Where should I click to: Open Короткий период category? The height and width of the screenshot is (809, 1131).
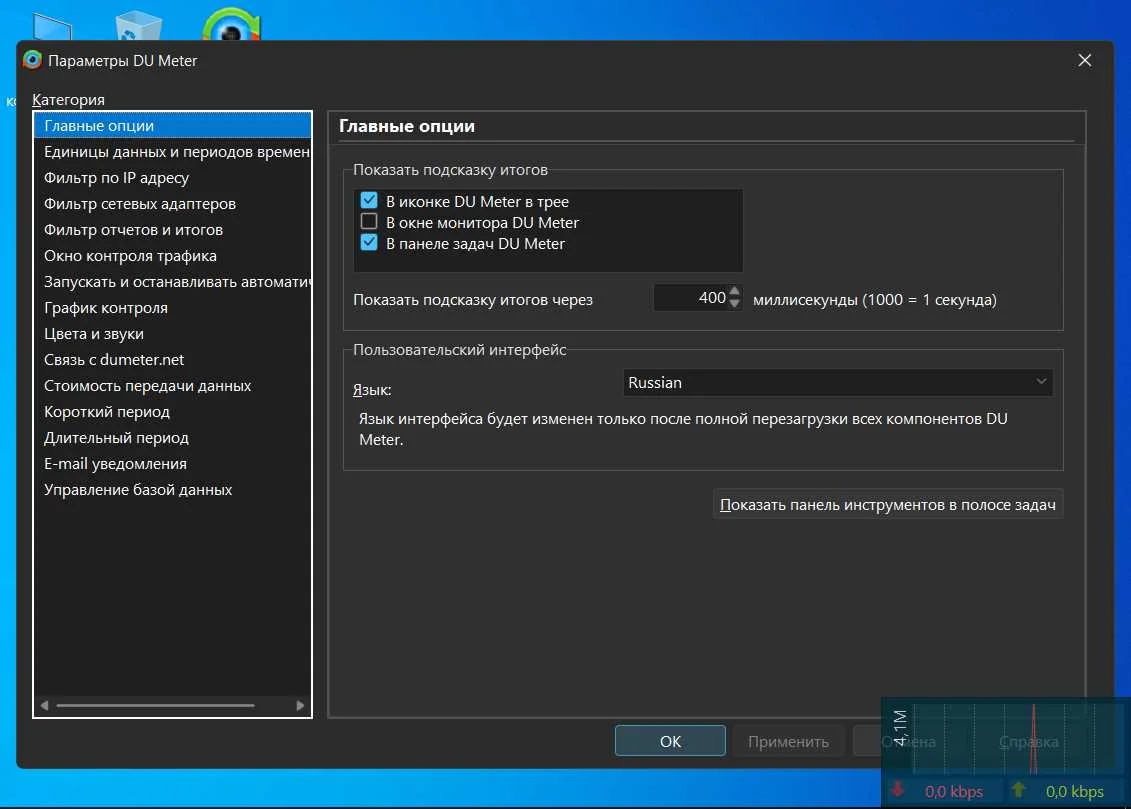point(172,411)
